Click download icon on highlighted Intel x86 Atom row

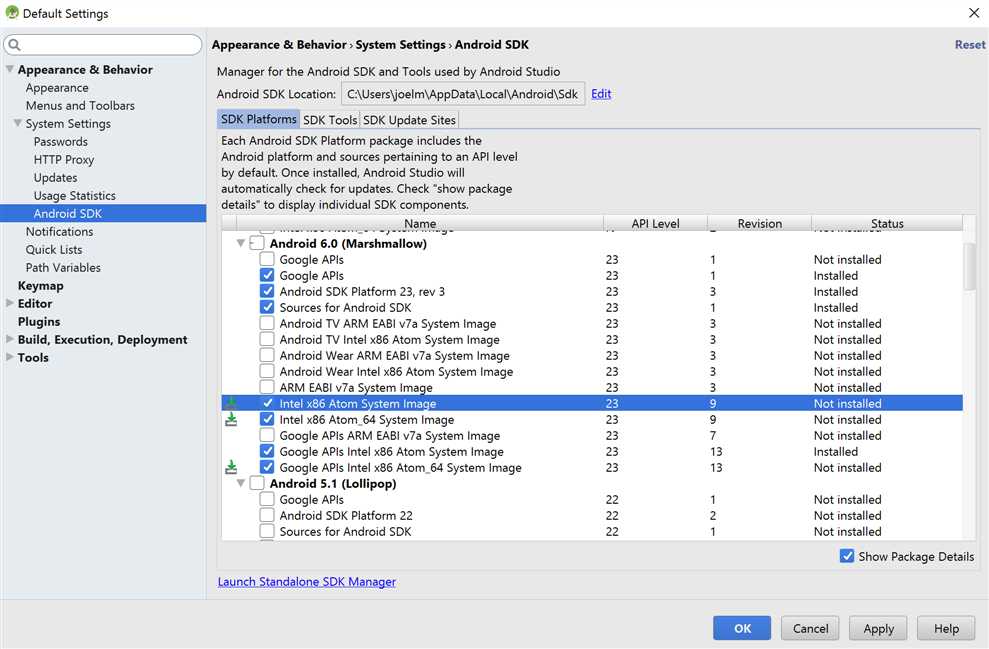pos(231,403)
